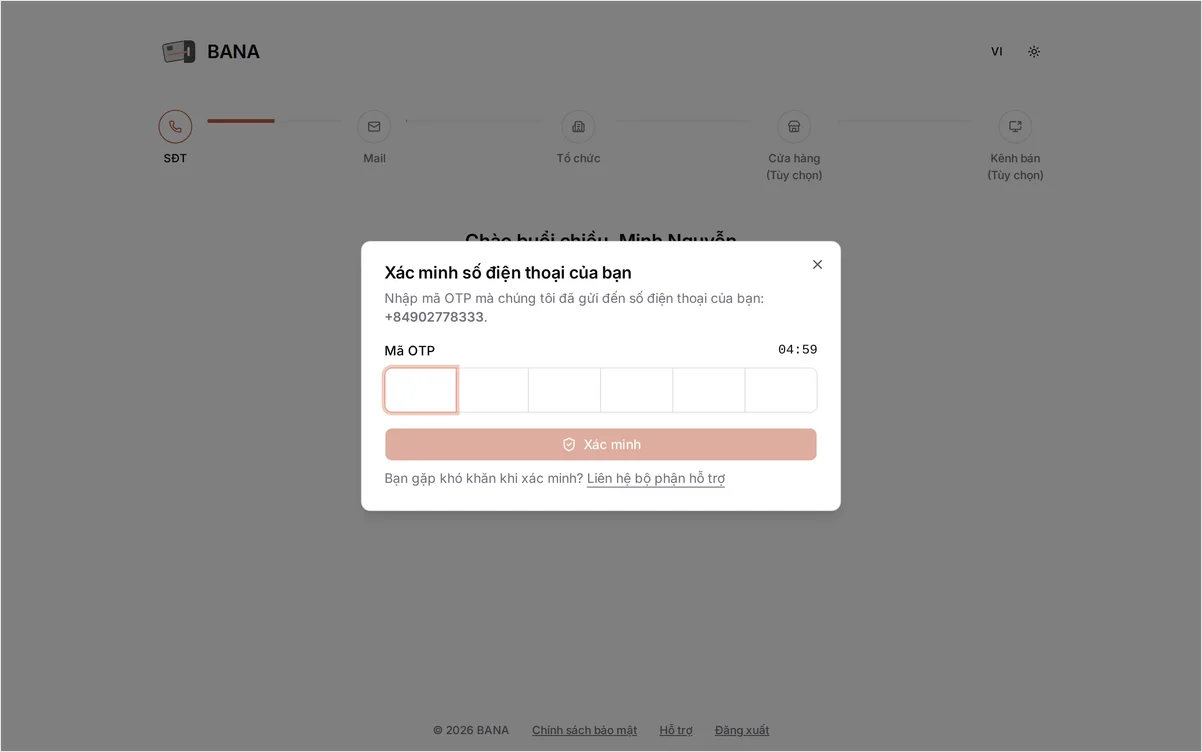Click the 04:59 countdown timer

798,350
